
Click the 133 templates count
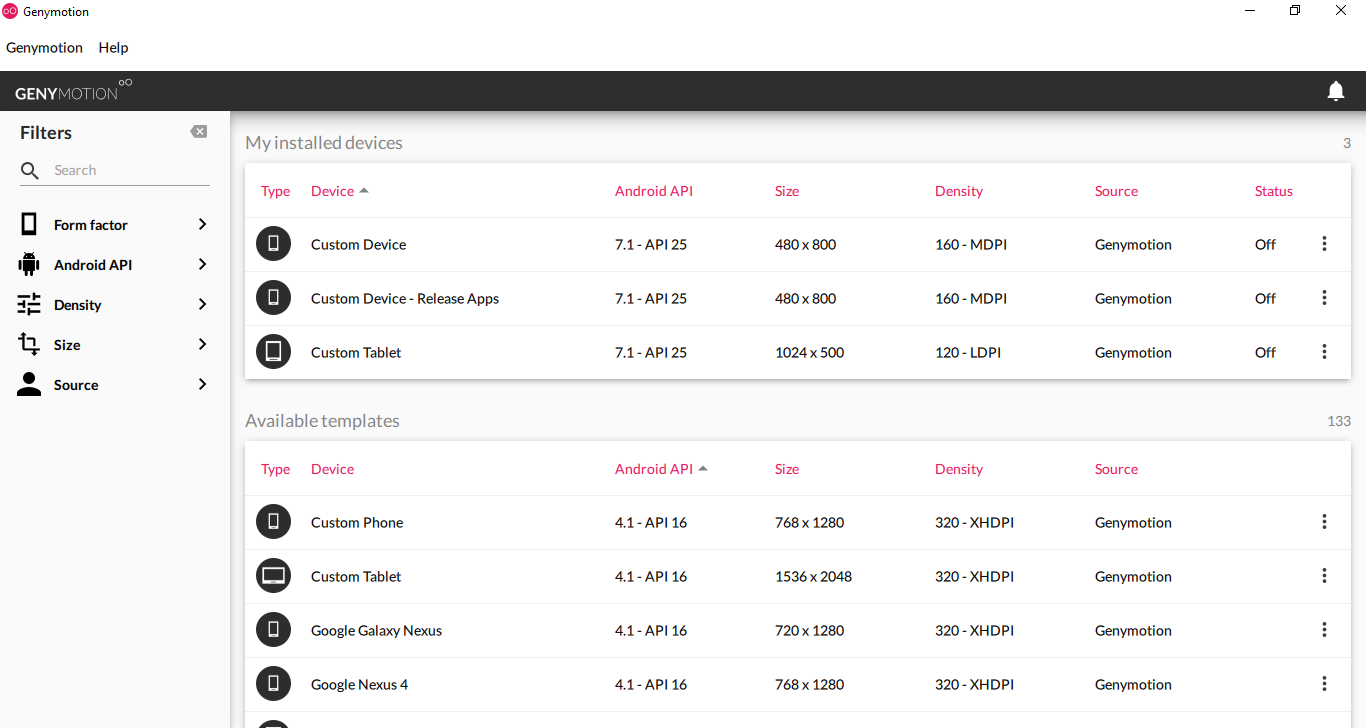[x=1339, y=421]
